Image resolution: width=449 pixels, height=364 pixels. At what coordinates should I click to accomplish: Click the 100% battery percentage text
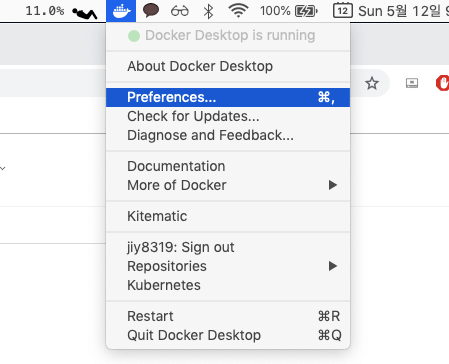point(275,11)
